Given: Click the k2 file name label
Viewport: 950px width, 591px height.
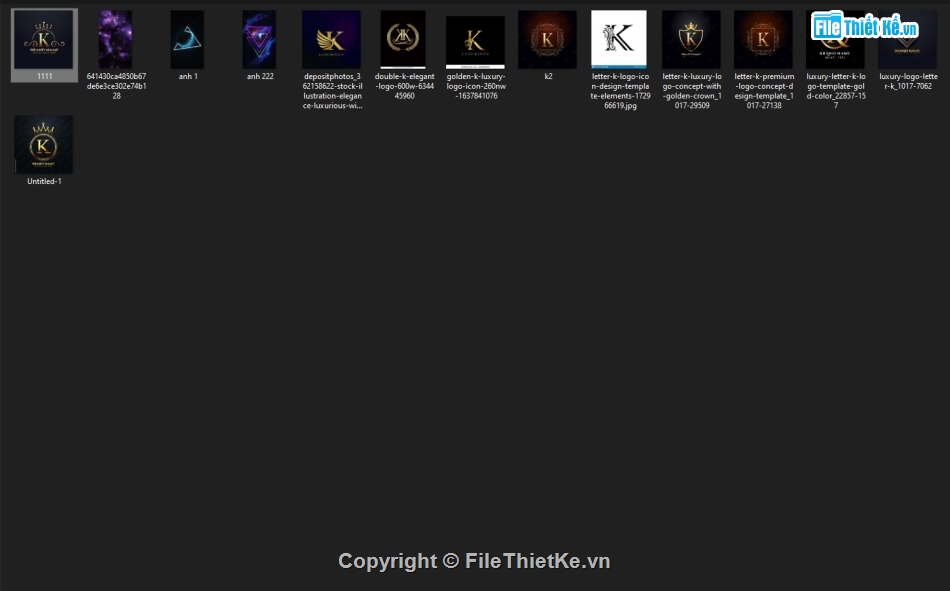Looking at the screenshot, I should 548,76.
